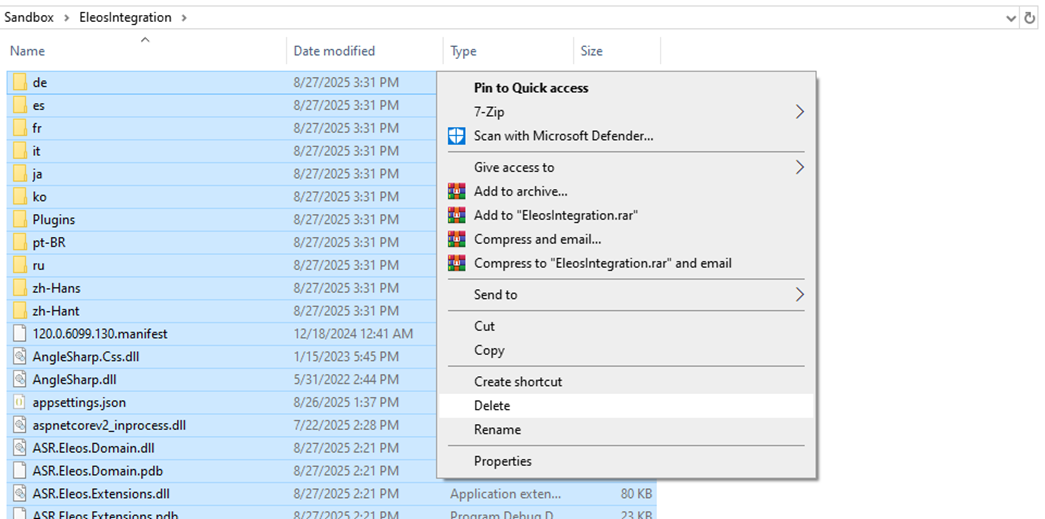The width and height of the screenshot is (1045, 519).
Task: Click the es folder icon
Action: pos(20,105)
